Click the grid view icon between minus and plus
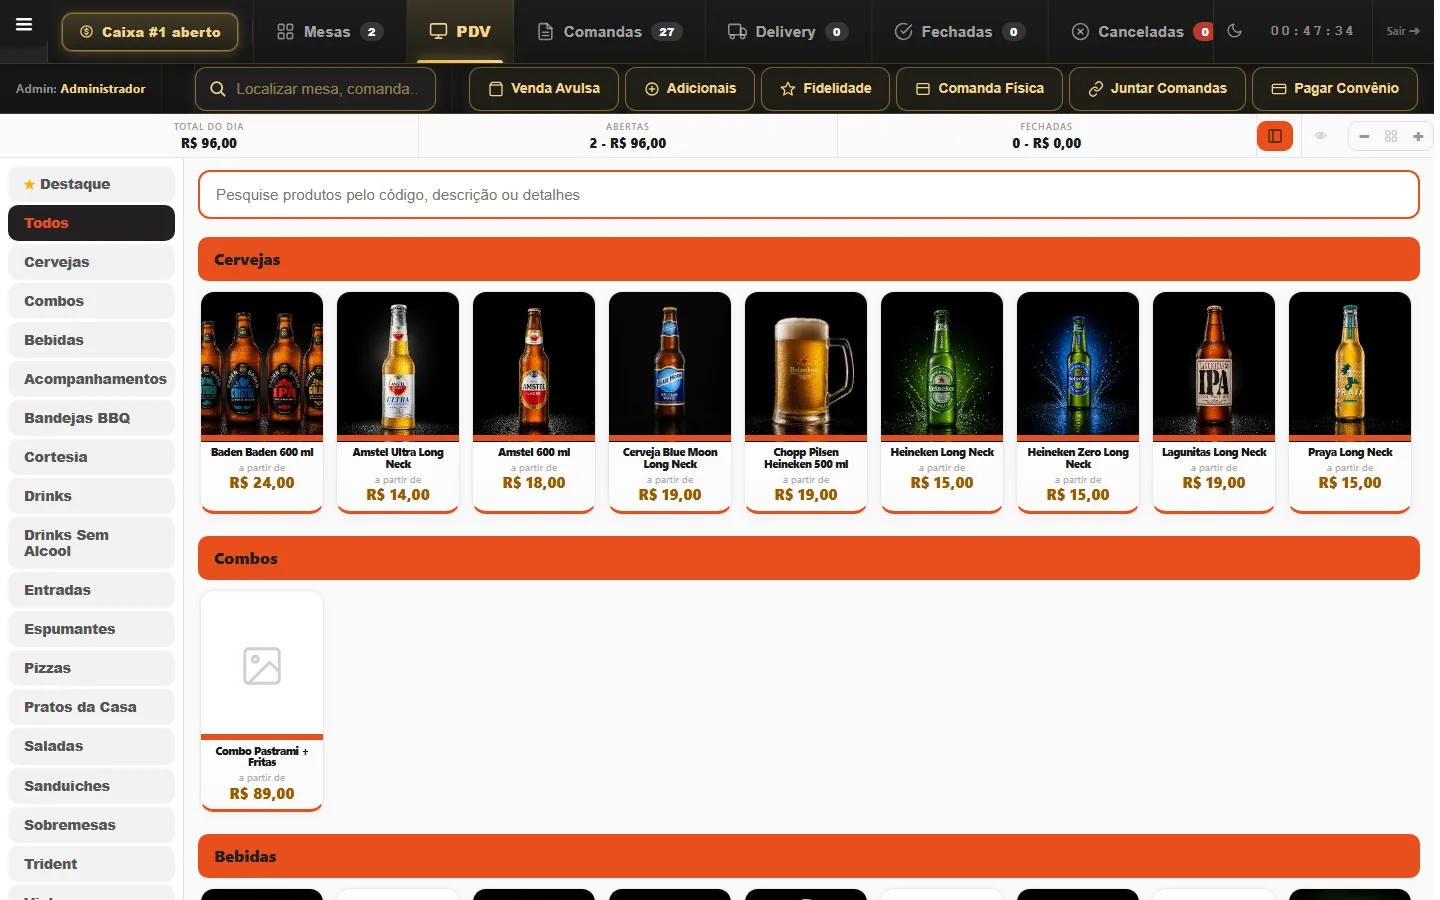Image resolution: width=1440 pixels, height=900 pixels. coord(1391,136)
